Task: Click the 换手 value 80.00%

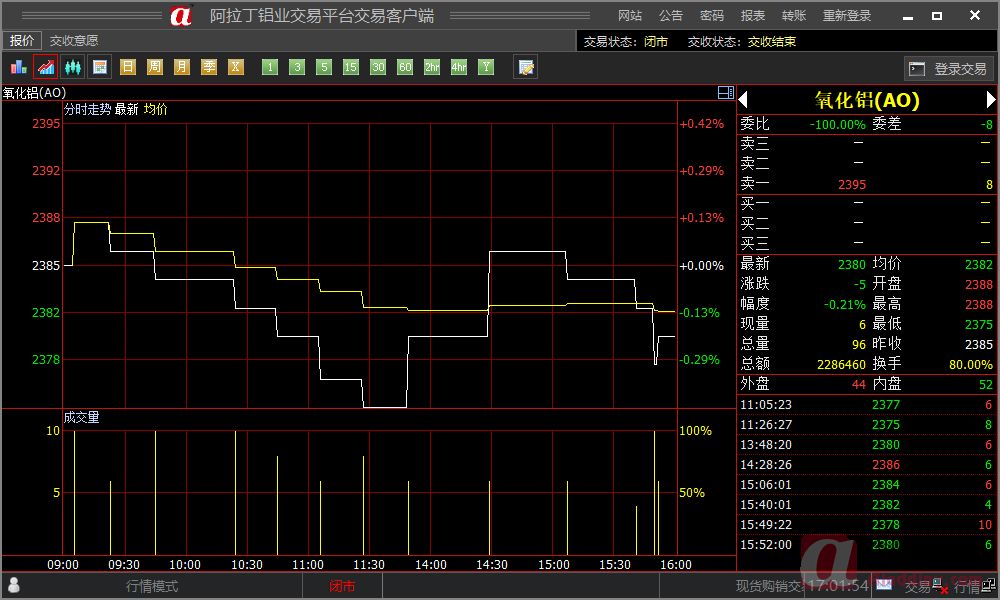Action: (x=971, y=364)
